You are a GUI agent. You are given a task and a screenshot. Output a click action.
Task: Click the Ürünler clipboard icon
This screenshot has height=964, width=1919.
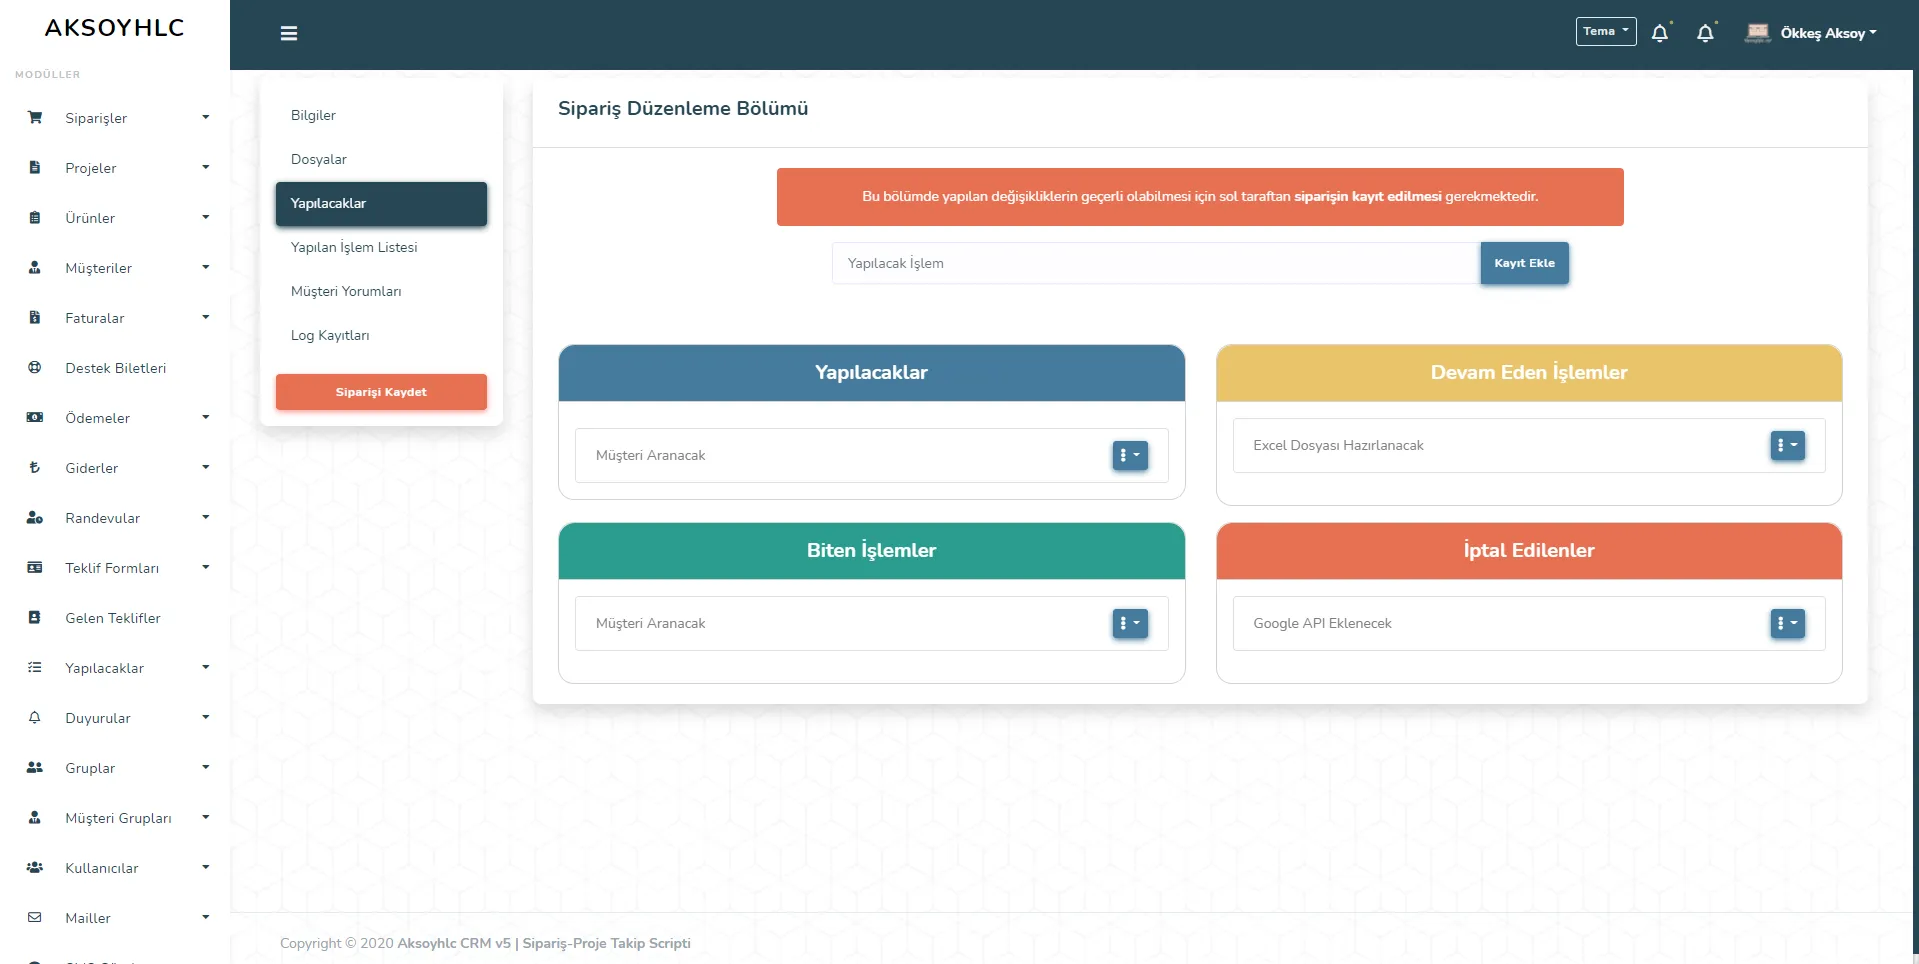[35, 217]
